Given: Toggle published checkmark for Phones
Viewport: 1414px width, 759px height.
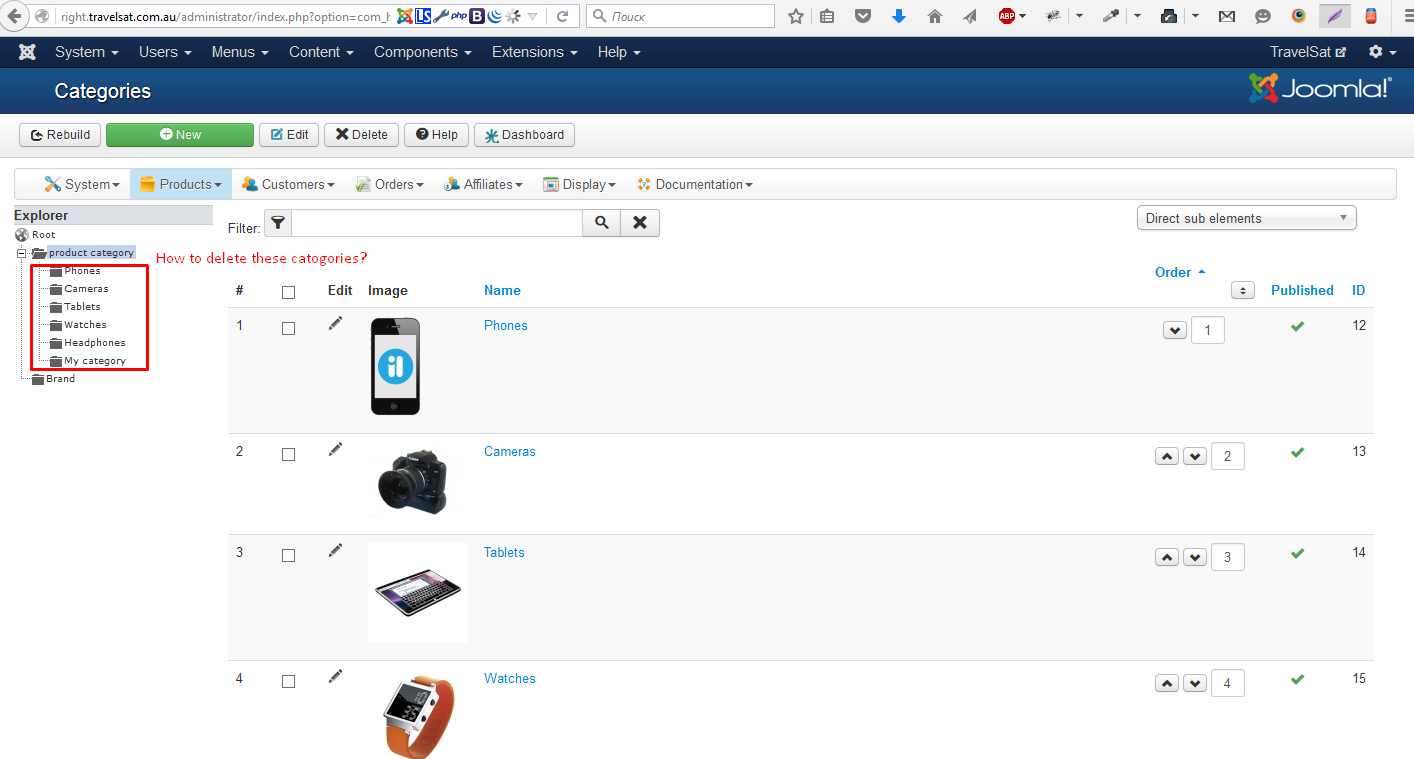Looking at the screenshot, I should point(1297,326).
